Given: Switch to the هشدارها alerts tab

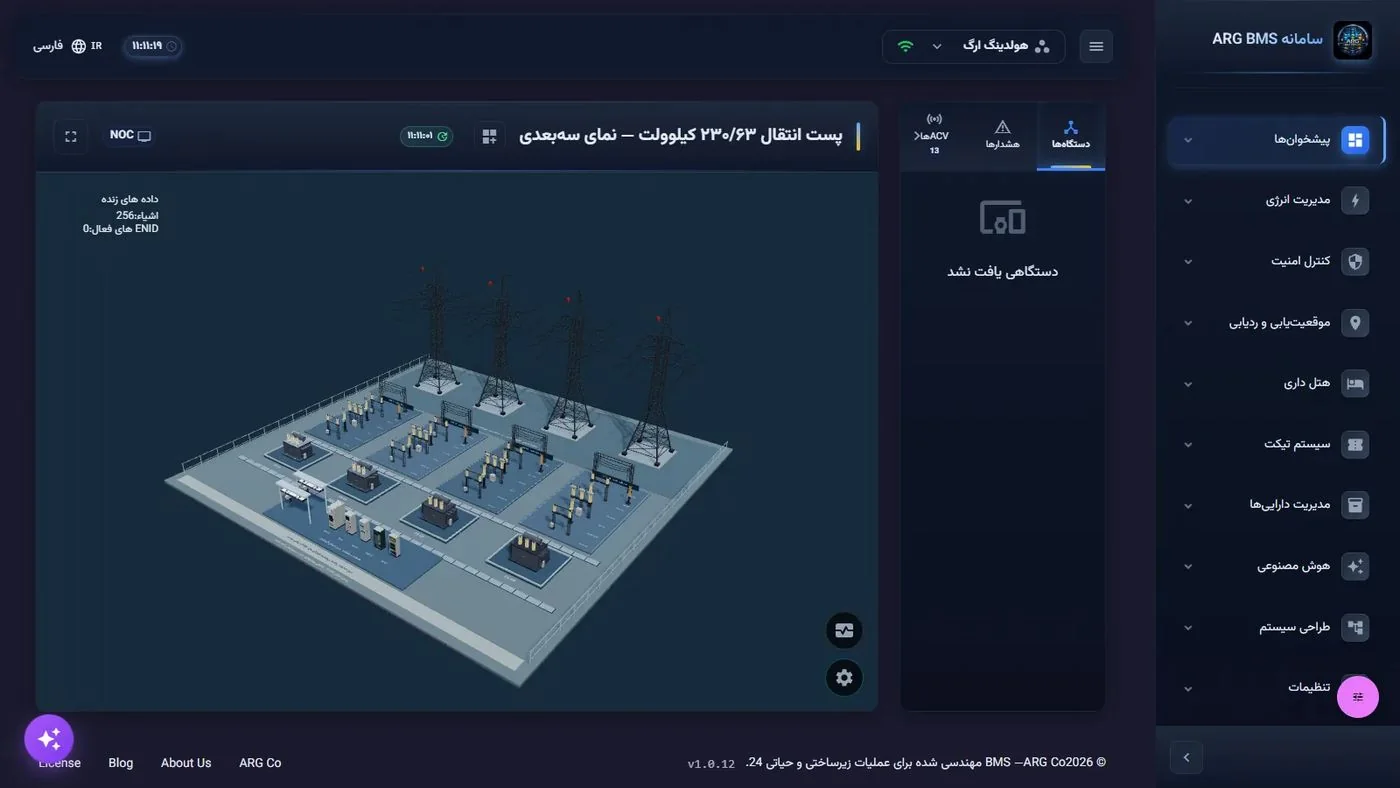Looking at the screenshot, I should 1003,136.
